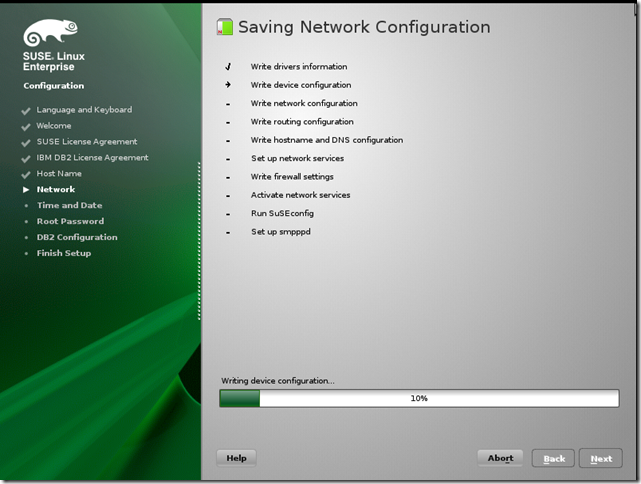Select Time and Date step in sidebar
Screen dimensions: 641x484
(69, 206)
